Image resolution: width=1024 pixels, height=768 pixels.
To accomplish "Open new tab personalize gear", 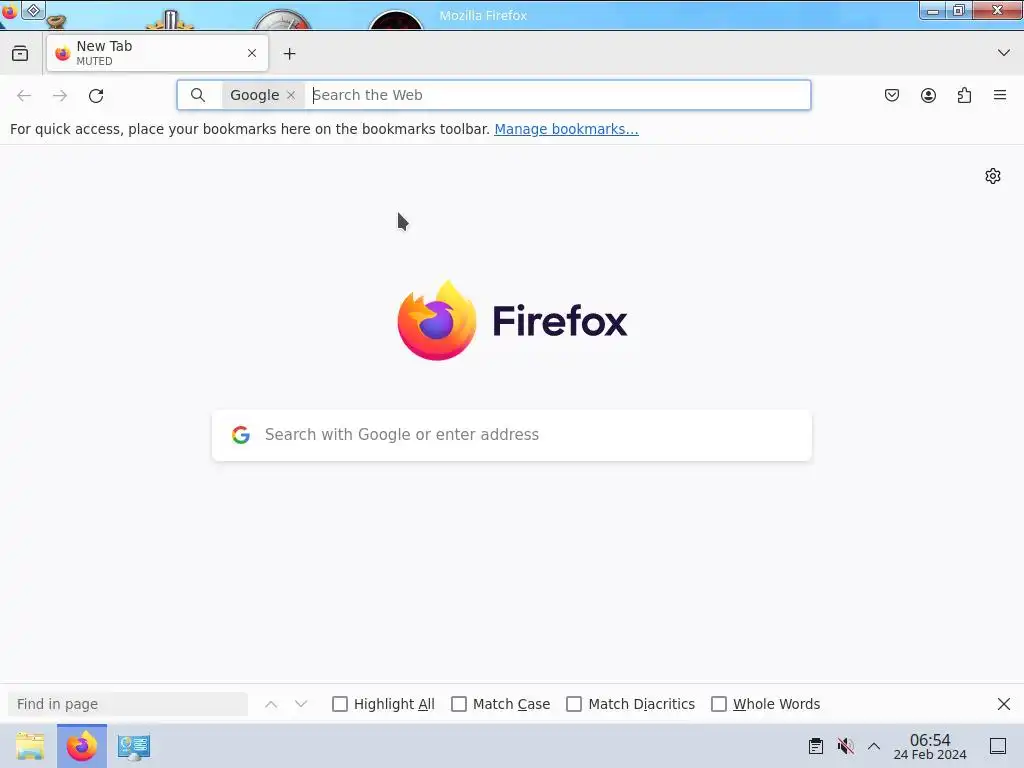I will pyautogui.click(x=993, y=176).
